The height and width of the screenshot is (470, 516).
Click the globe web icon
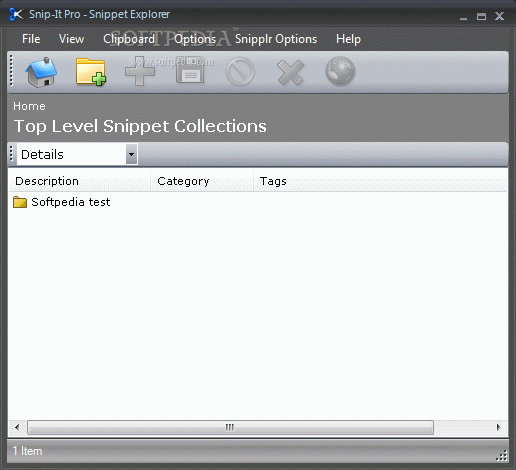coord(340,71)
